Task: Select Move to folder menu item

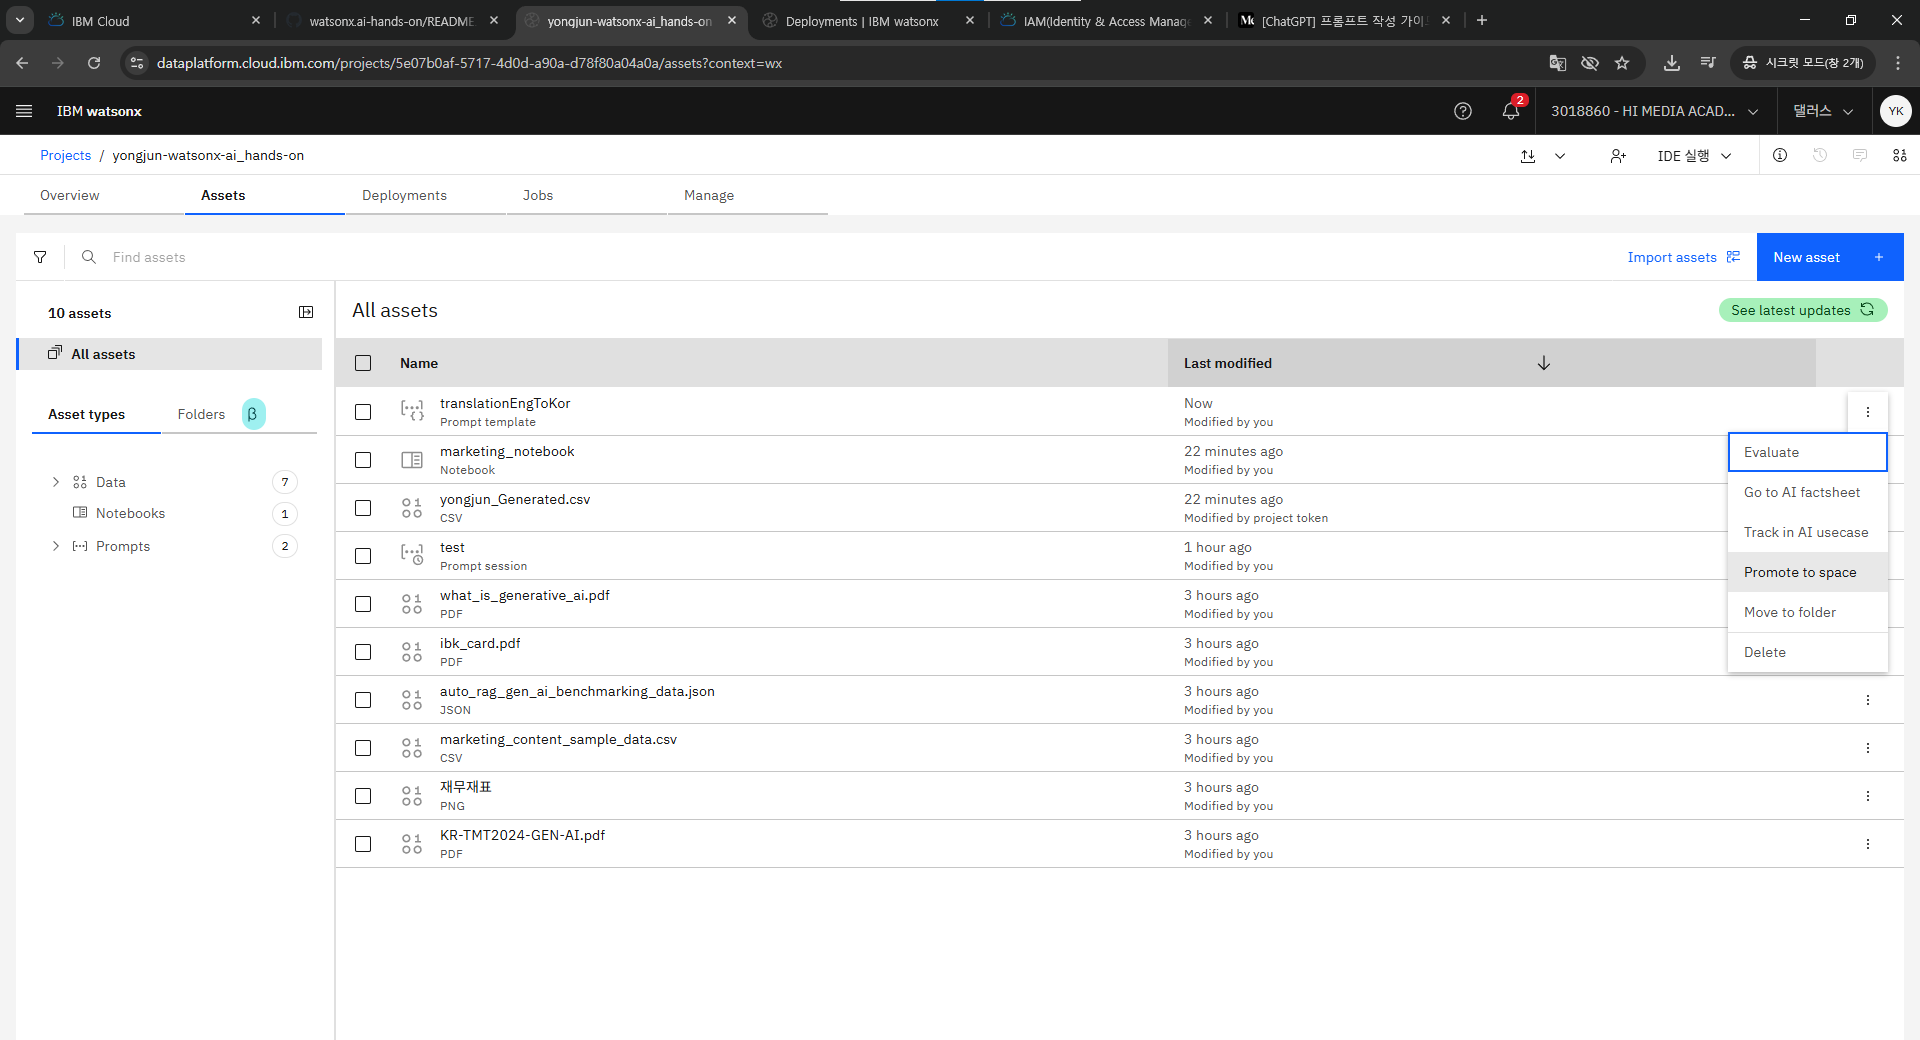Action: click(1807, 612)
